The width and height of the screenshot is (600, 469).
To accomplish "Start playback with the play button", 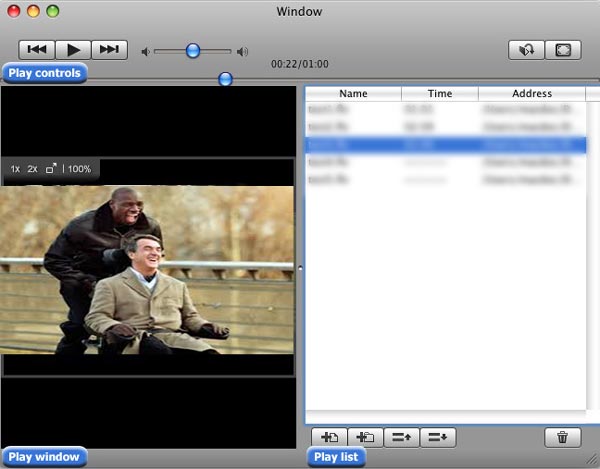I will click(73, 50).
